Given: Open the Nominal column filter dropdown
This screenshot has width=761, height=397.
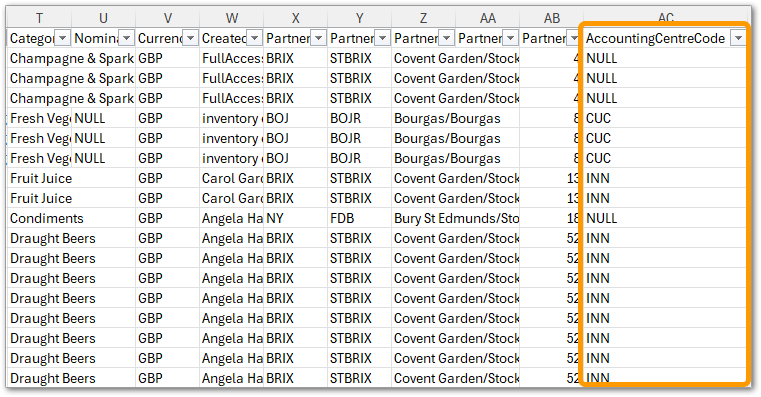Looking at the screenshot, I should (127, 38).
